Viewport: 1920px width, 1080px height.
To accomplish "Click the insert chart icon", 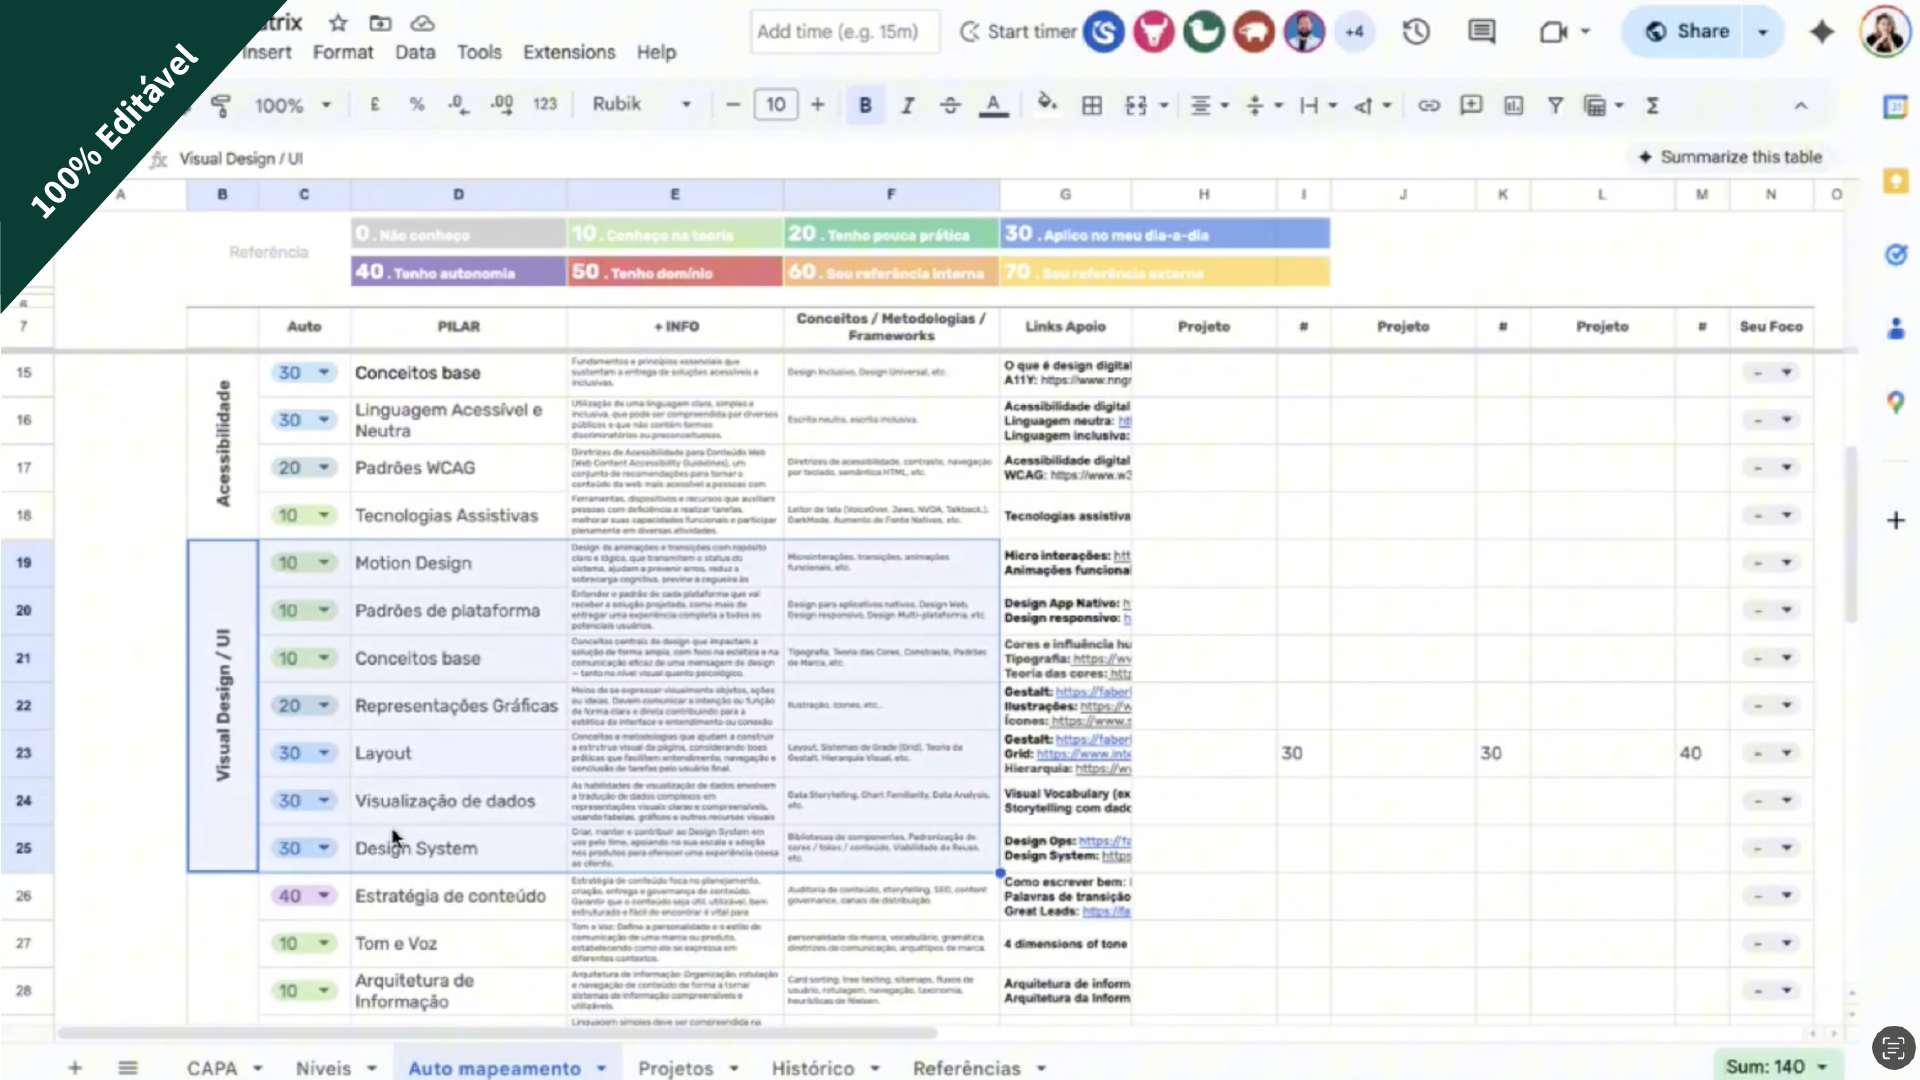I will tap(1513, 105).
